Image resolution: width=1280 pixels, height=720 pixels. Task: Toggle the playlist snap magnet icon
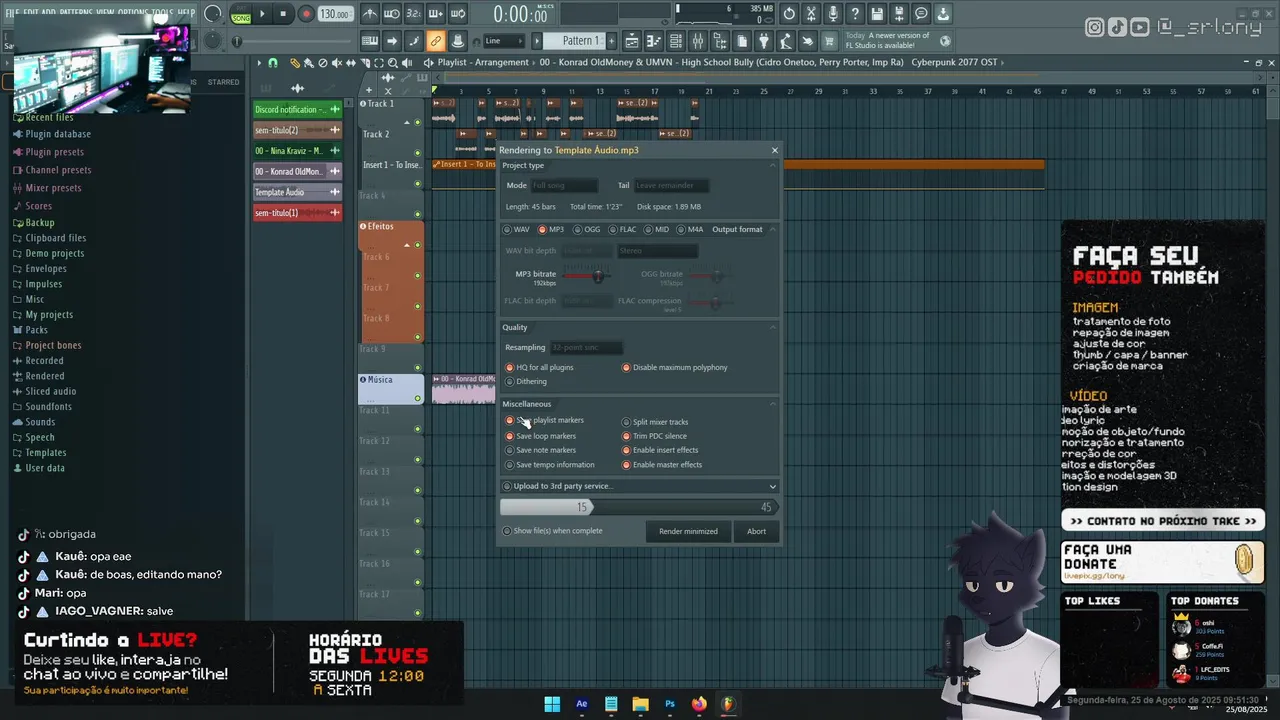pyautogui.click(x=273, y=62)
